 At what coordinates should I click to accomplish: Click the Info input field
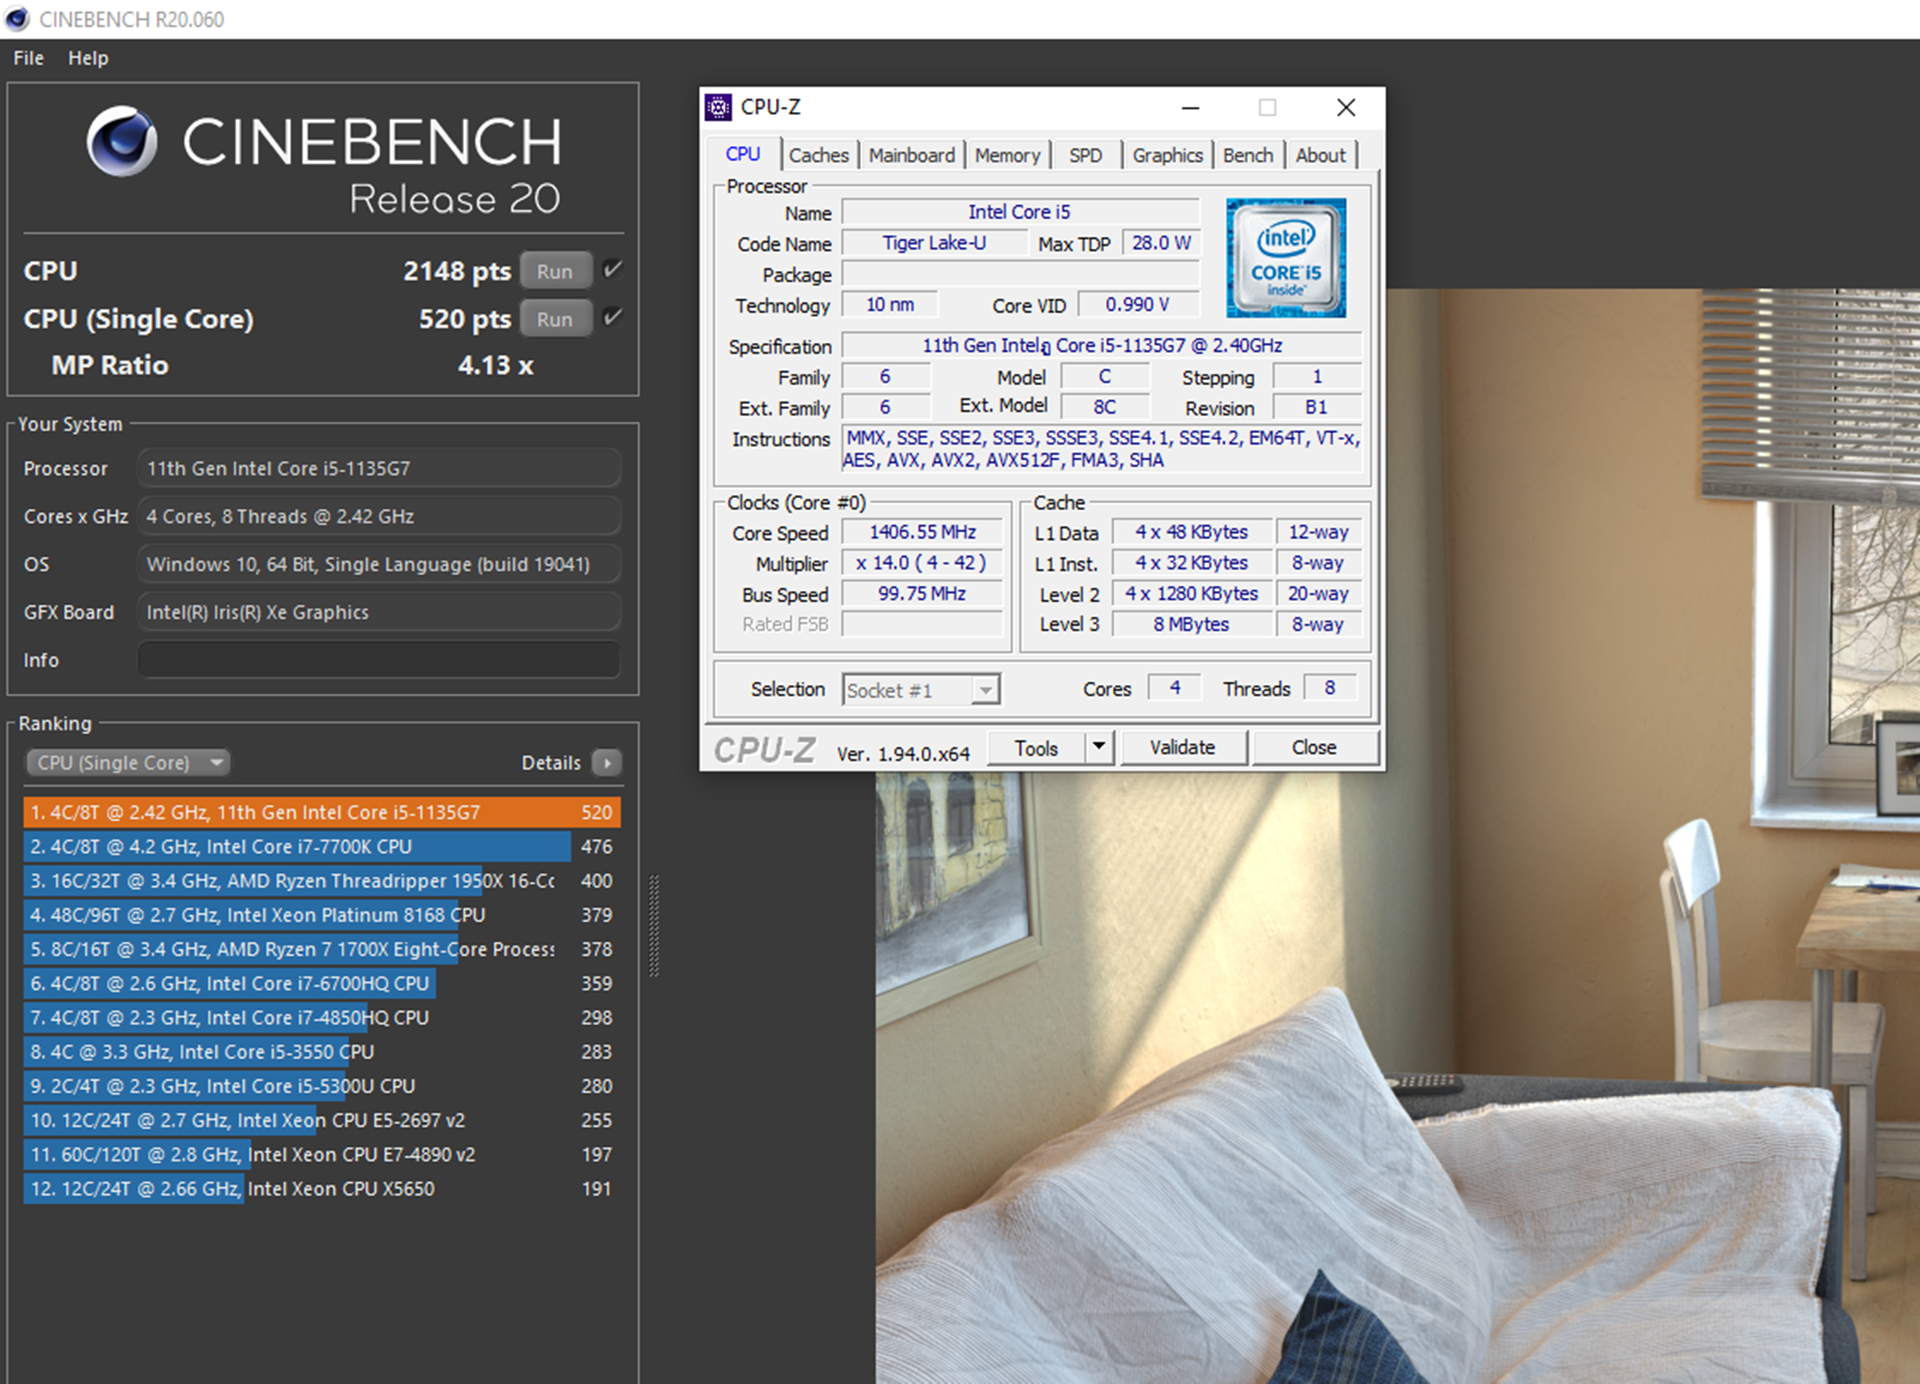[x=379, y=660]
